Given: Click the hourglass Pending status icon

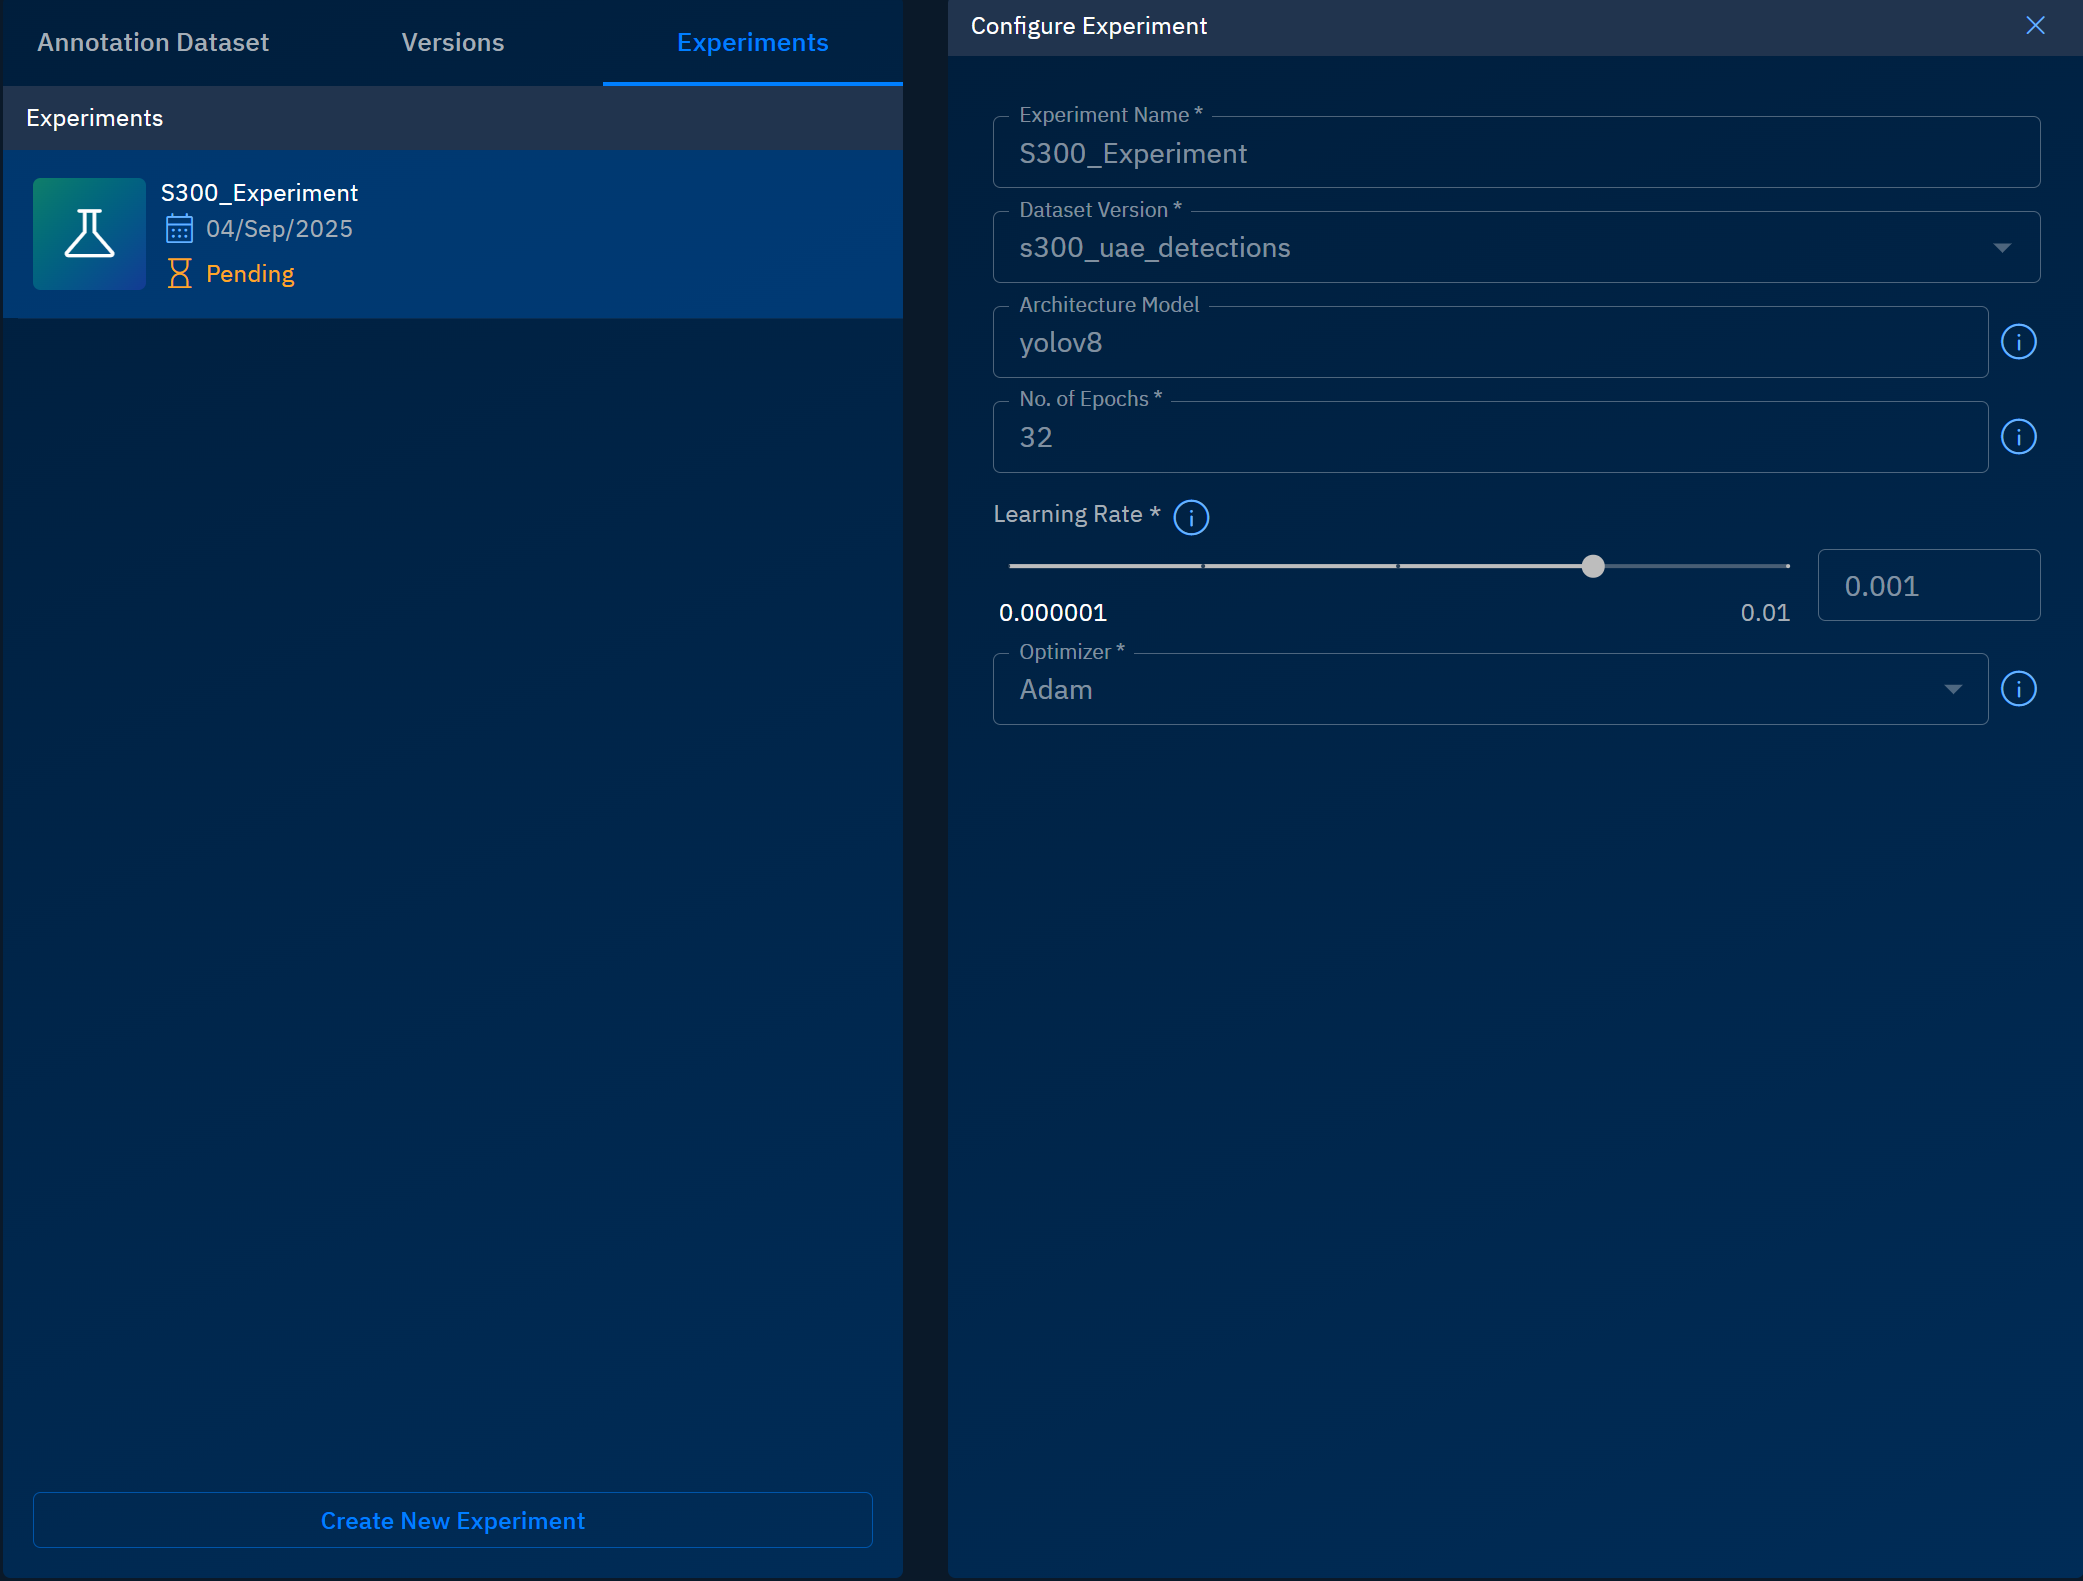Looking at the screenshot, I should pos(179,273).
